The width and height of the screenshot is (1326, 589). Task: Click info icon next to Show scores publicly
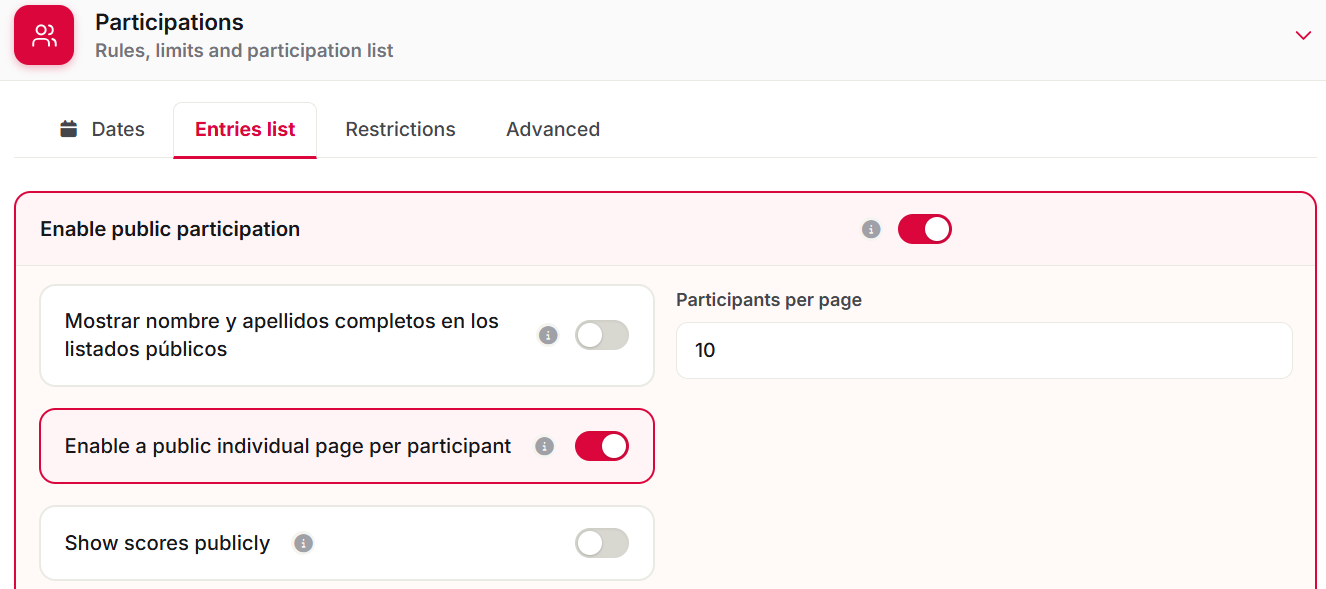[304, 543]
